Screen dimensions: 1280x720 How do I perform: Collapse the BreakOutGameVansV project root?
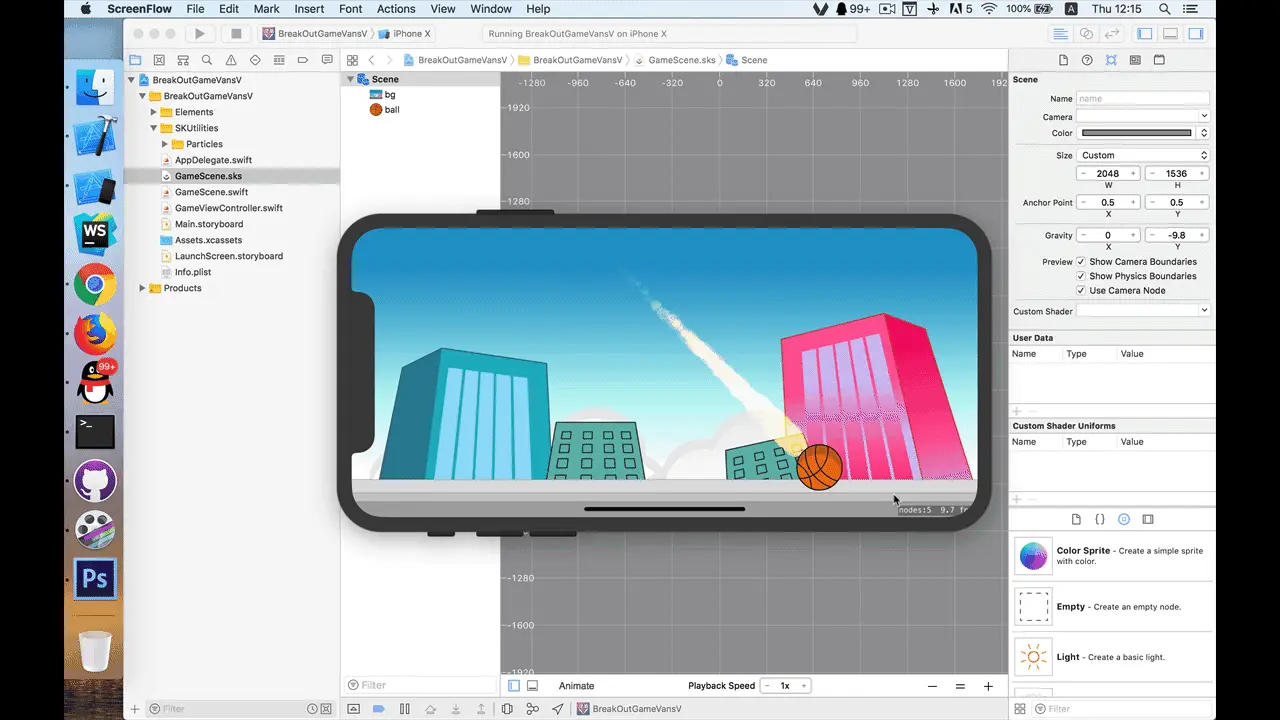(131, 80)
